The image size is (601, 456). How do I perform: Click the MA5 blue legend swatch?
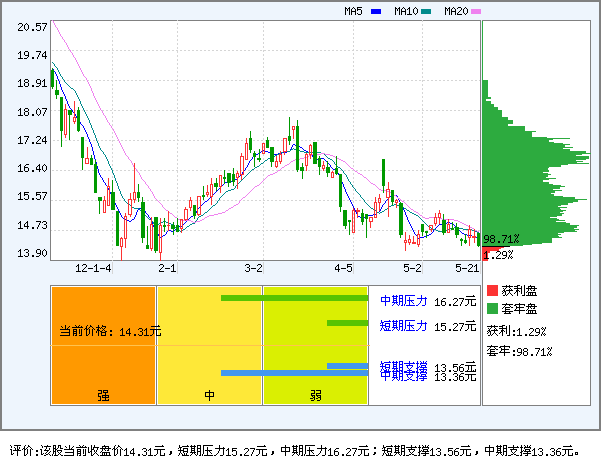click(377, 11)
